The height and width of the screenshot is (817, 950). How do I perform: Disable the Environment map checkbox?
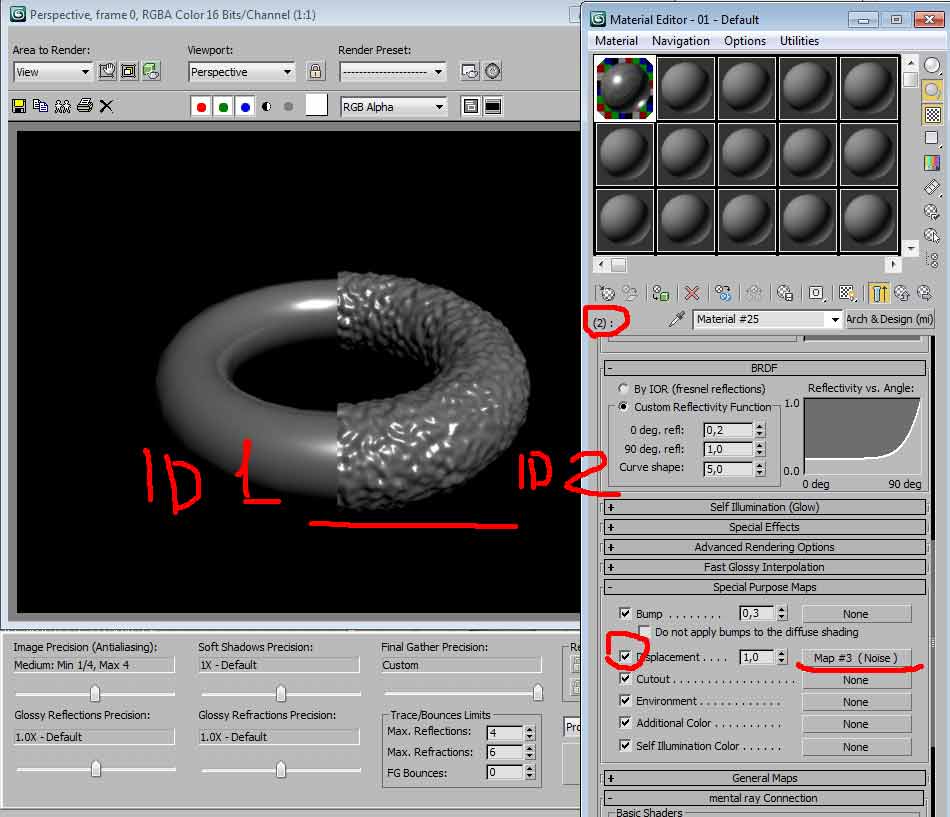(x=625, y=701)
